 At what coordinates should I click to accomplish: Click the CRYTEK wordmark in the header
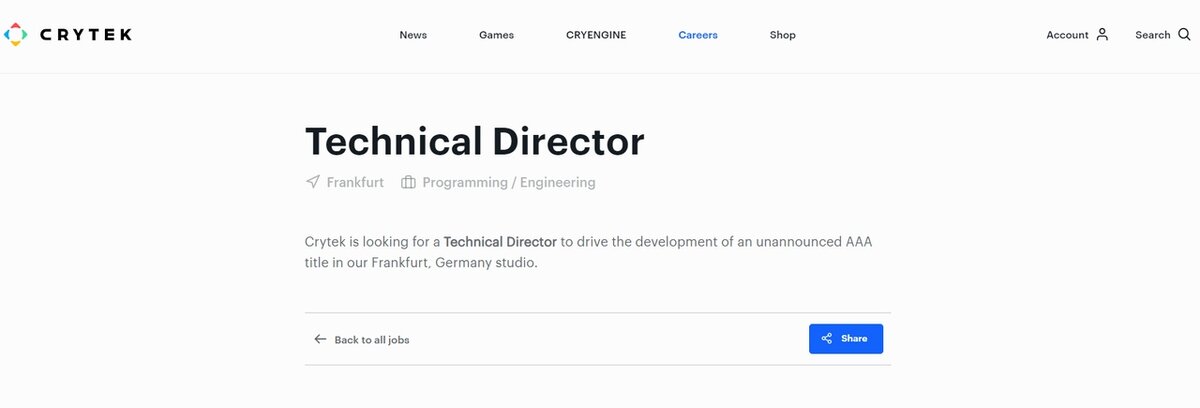coord(86,35)
